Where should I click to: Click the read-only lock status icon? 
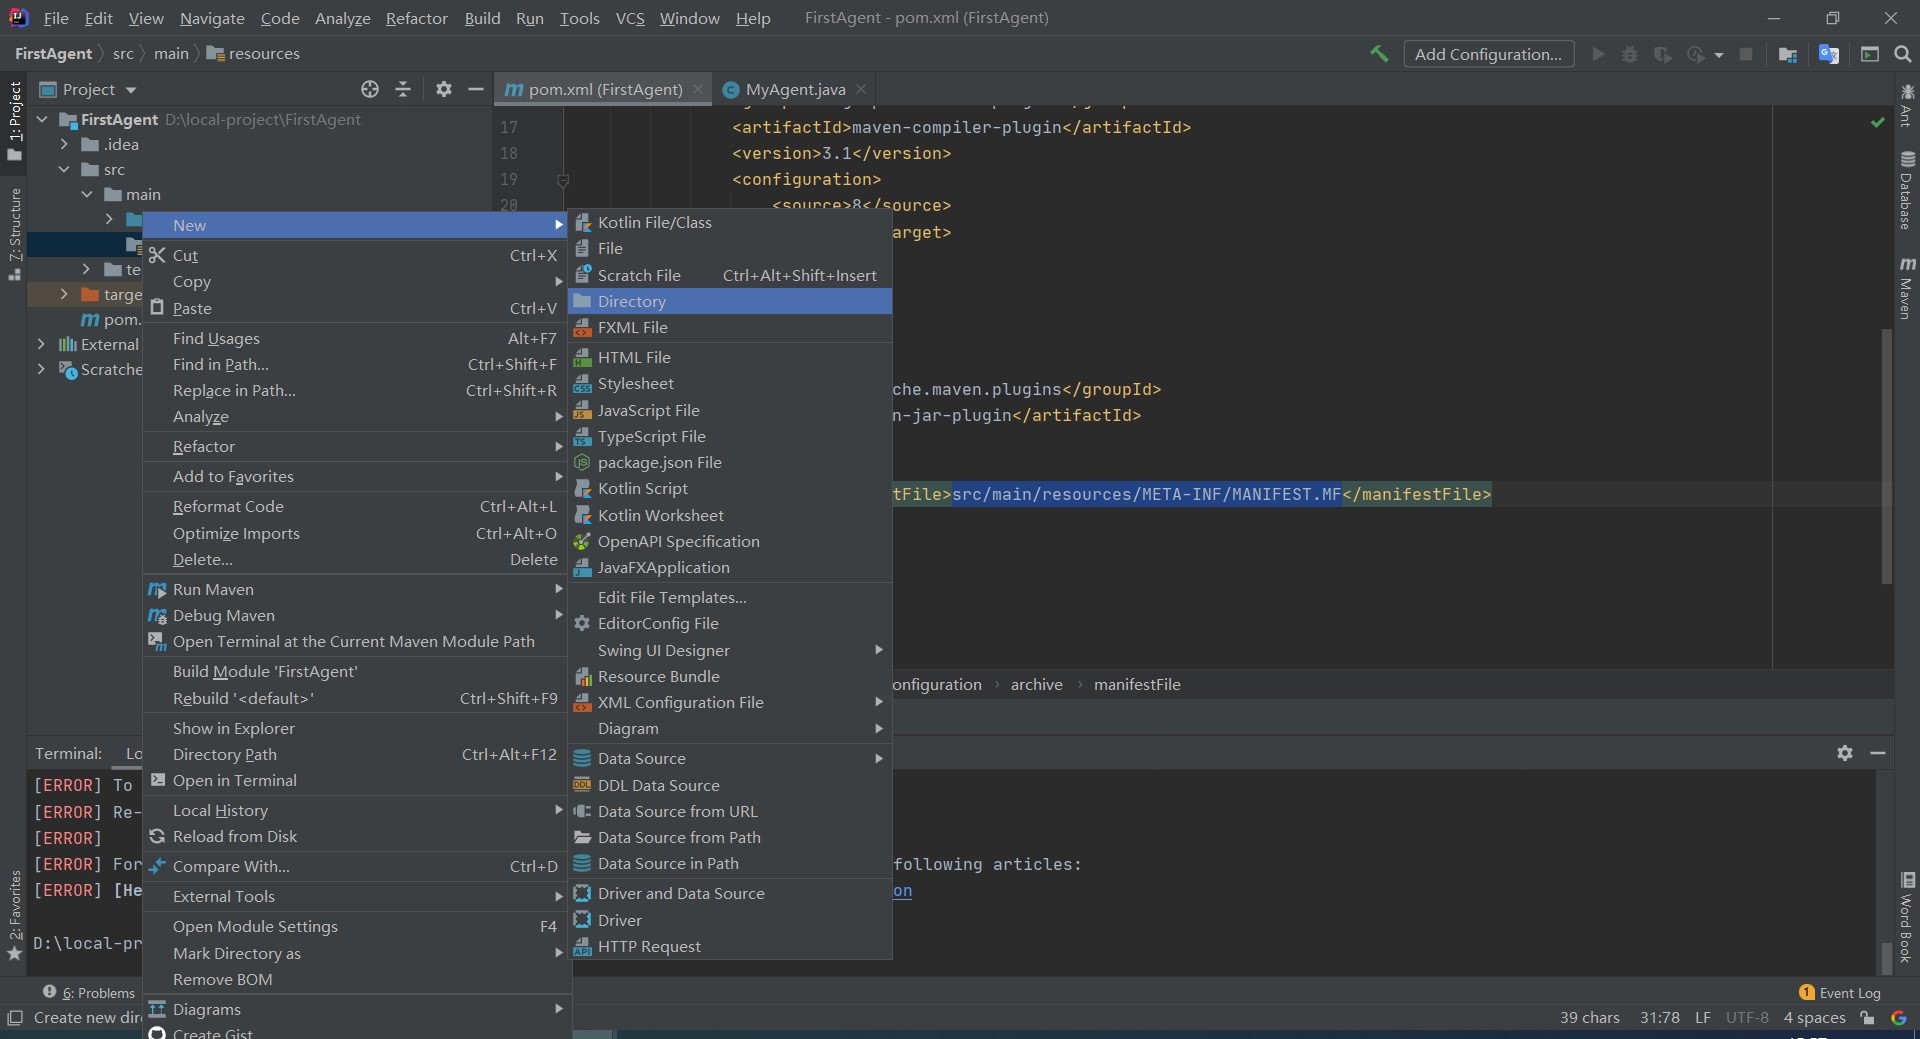click(x=1867, y=1018)
